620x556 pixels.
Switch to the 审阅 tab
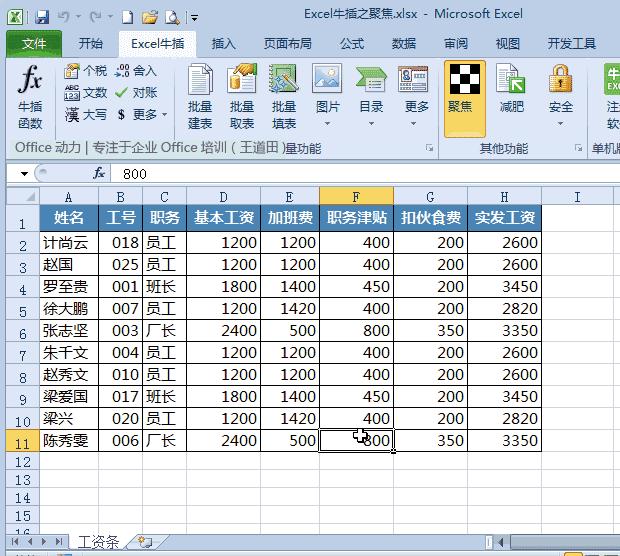[456, 43]
